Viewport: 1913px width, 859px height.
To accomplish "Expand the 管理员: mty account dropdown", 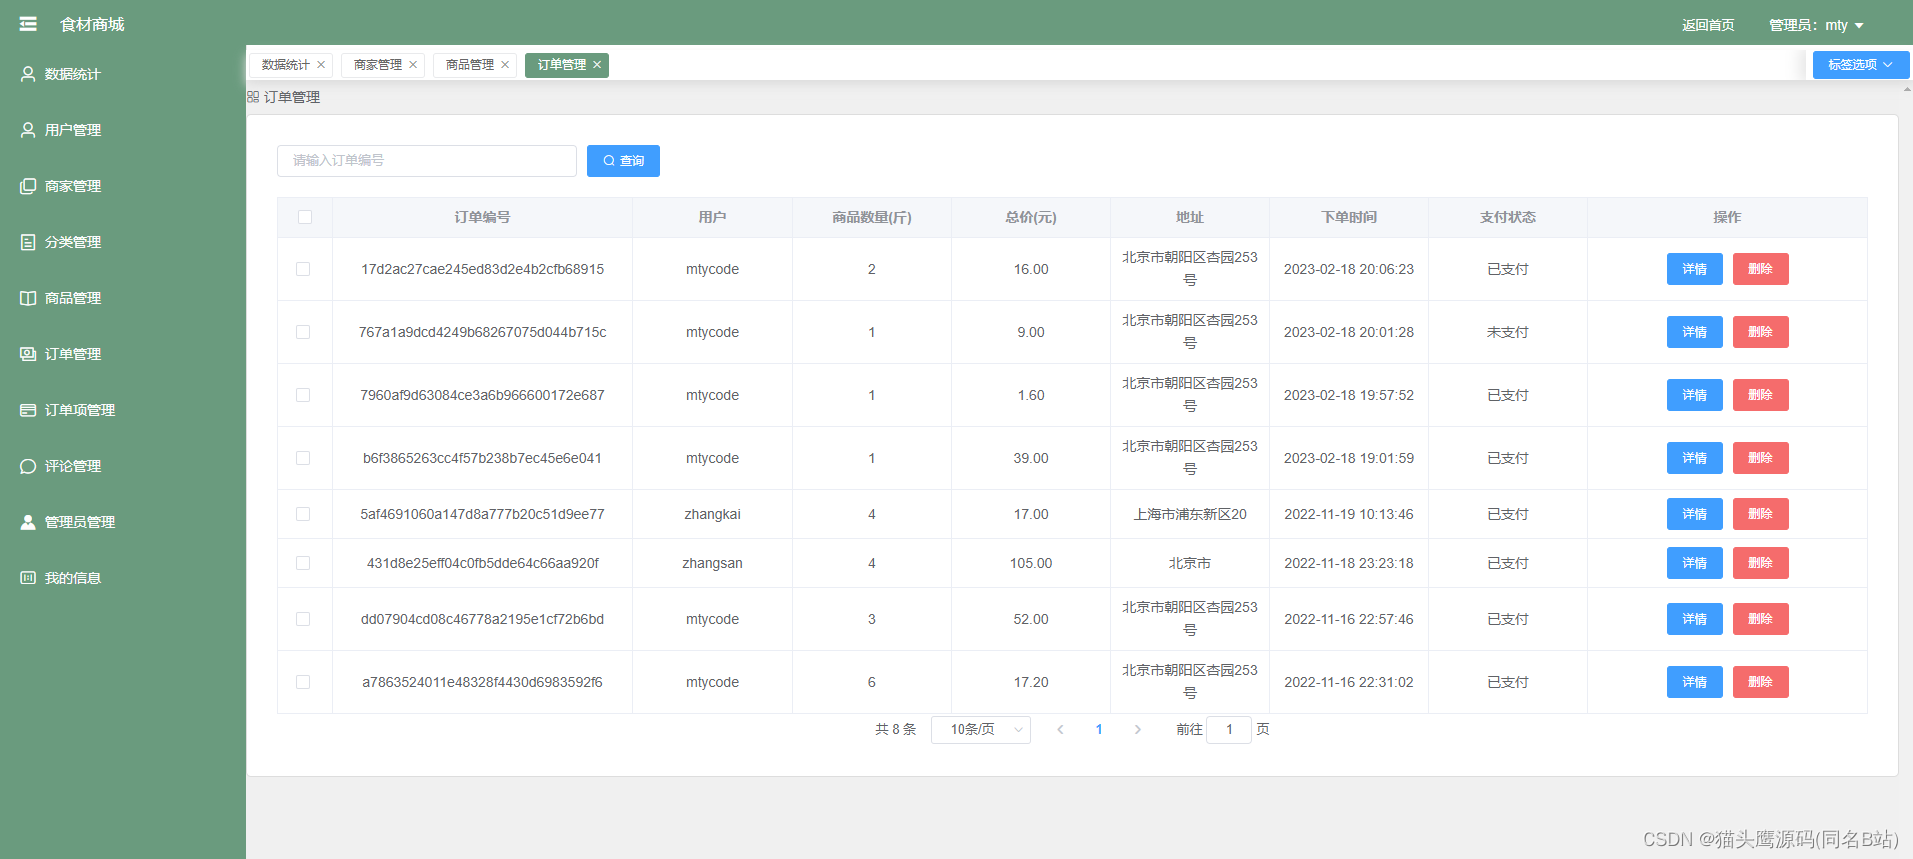I will pos(1816,25).
